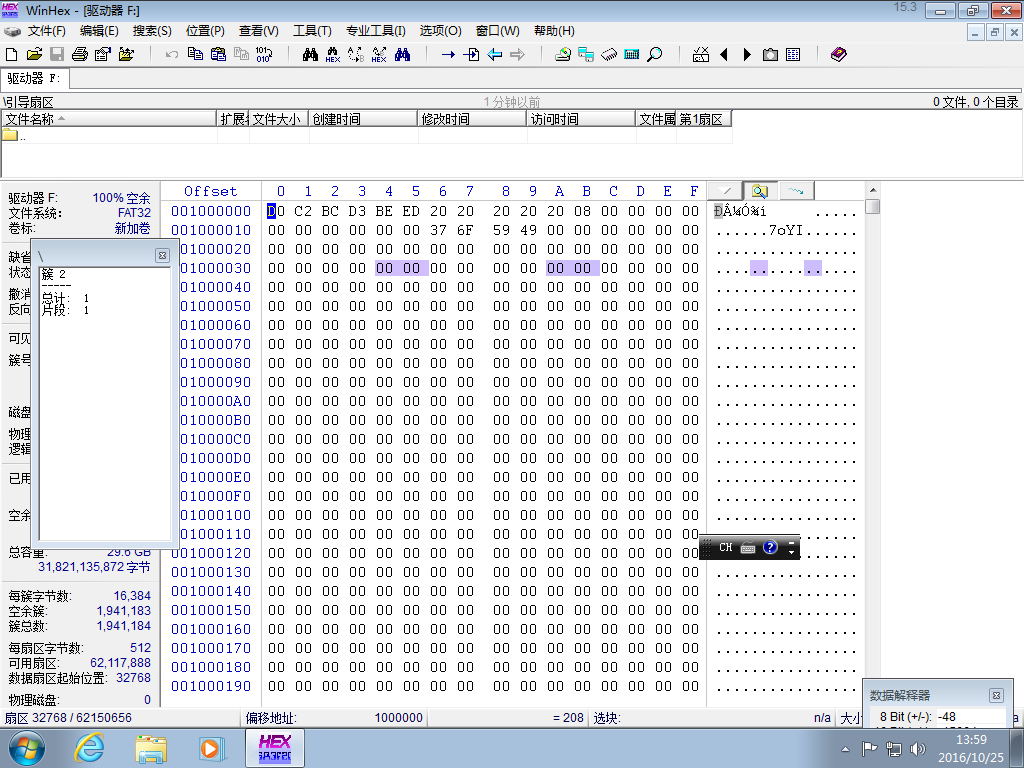Click the volume speaker tray icon
The width and height of the screenshot is (1024, 768).
(918, 748)
